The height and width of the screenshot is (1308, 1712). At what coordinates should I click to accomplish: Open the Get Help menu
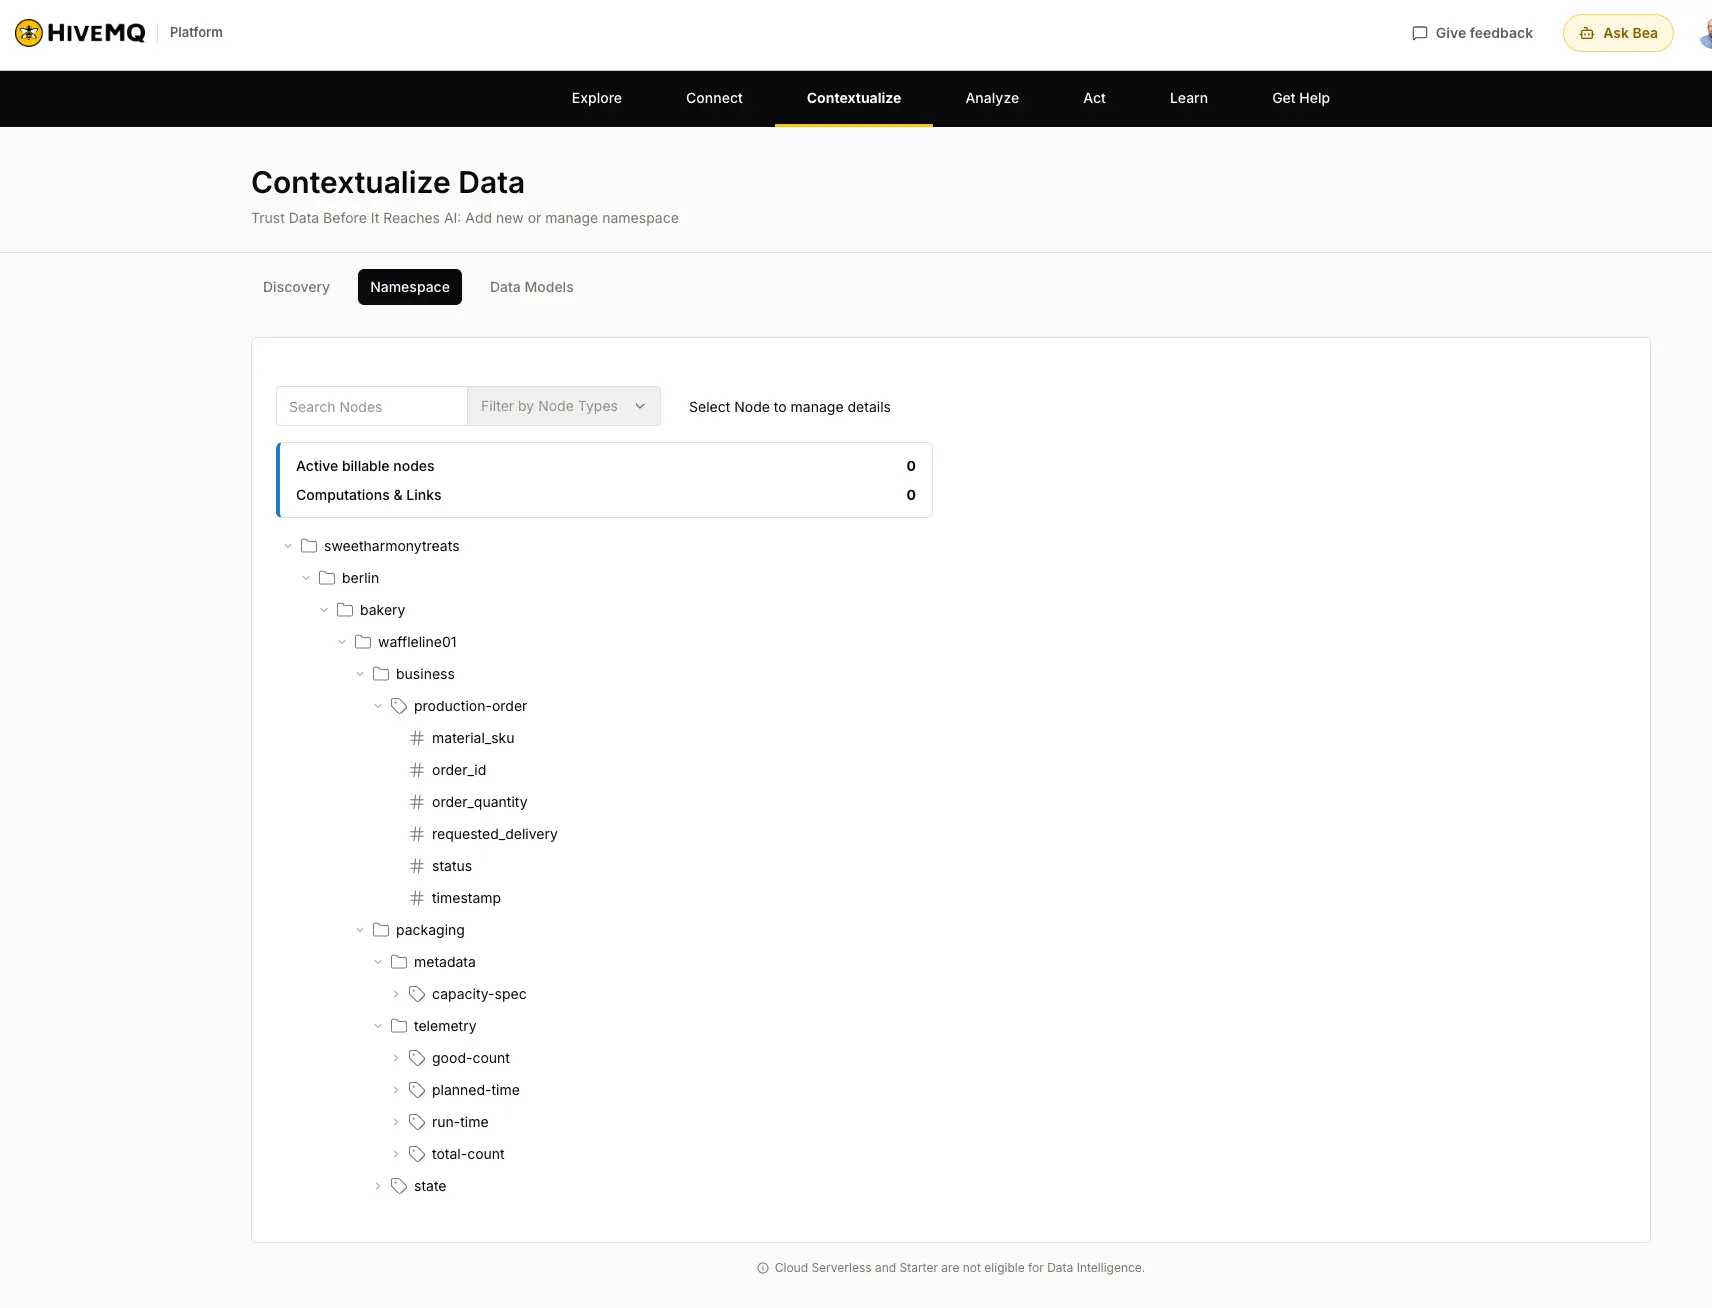coord(1301,98)
